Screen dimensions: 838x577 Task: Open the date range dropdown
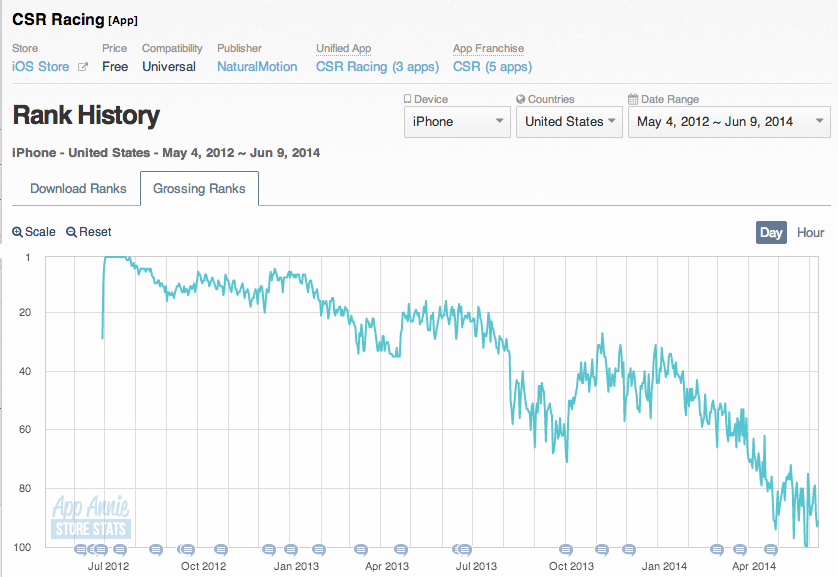(729, 122)
